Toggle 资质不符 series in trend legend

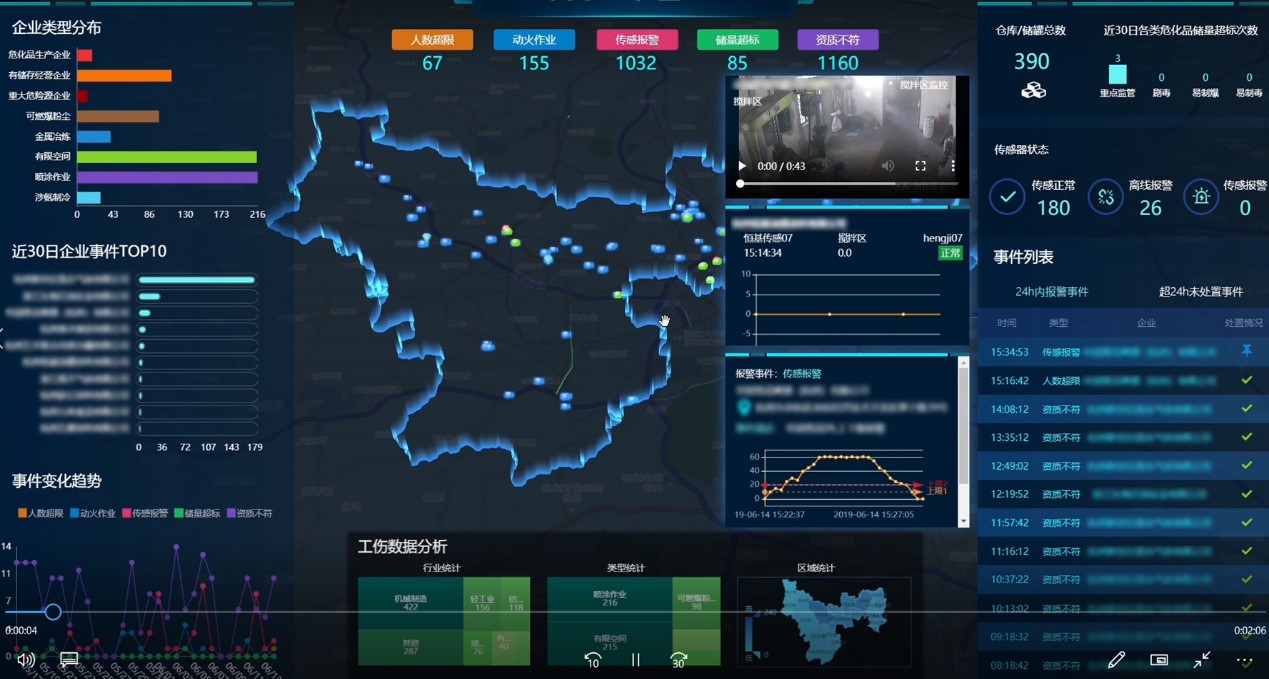(x=249, y=513)
